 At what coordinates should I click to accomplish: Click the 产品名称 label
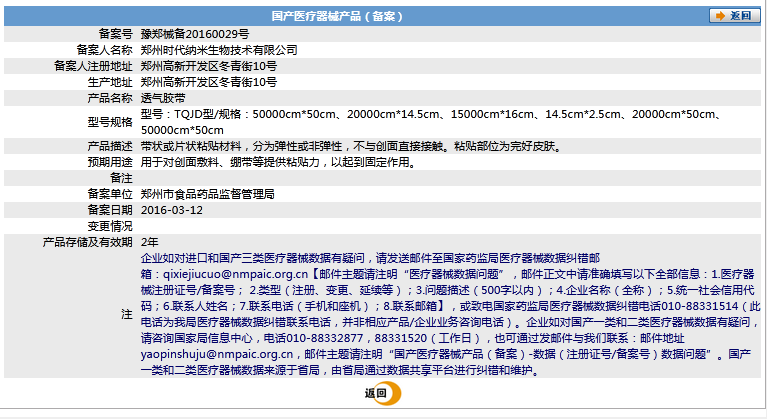[x=110, y=98]
